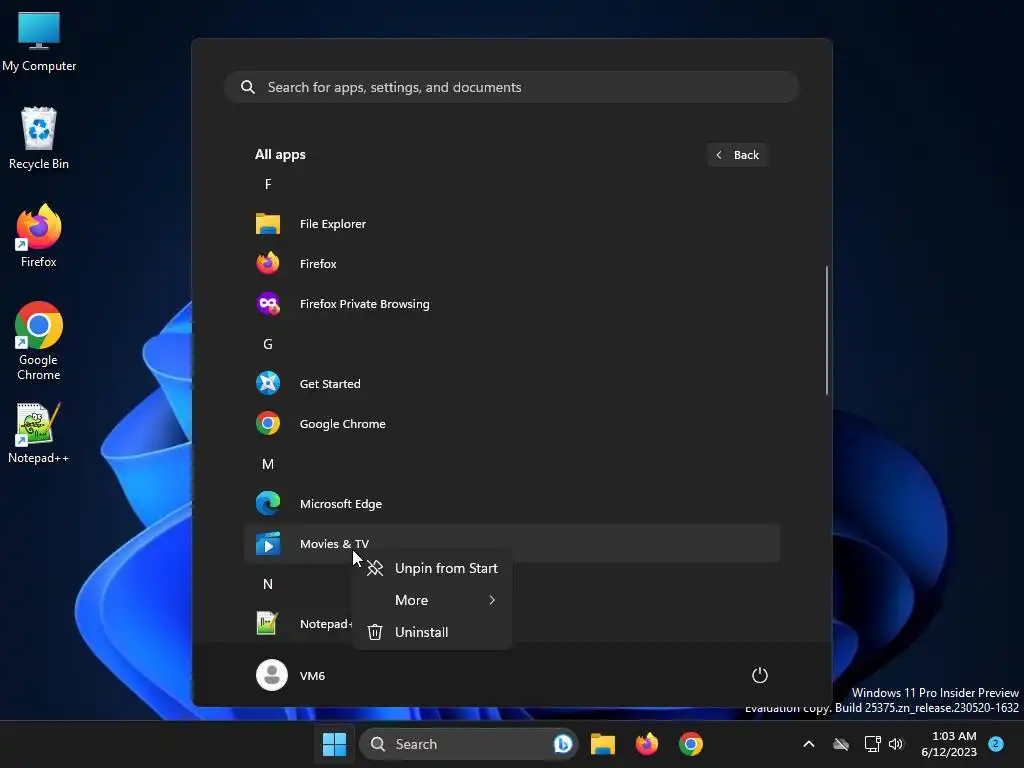
Task: Go back with the Back button
Action: (x=737, y=155)
